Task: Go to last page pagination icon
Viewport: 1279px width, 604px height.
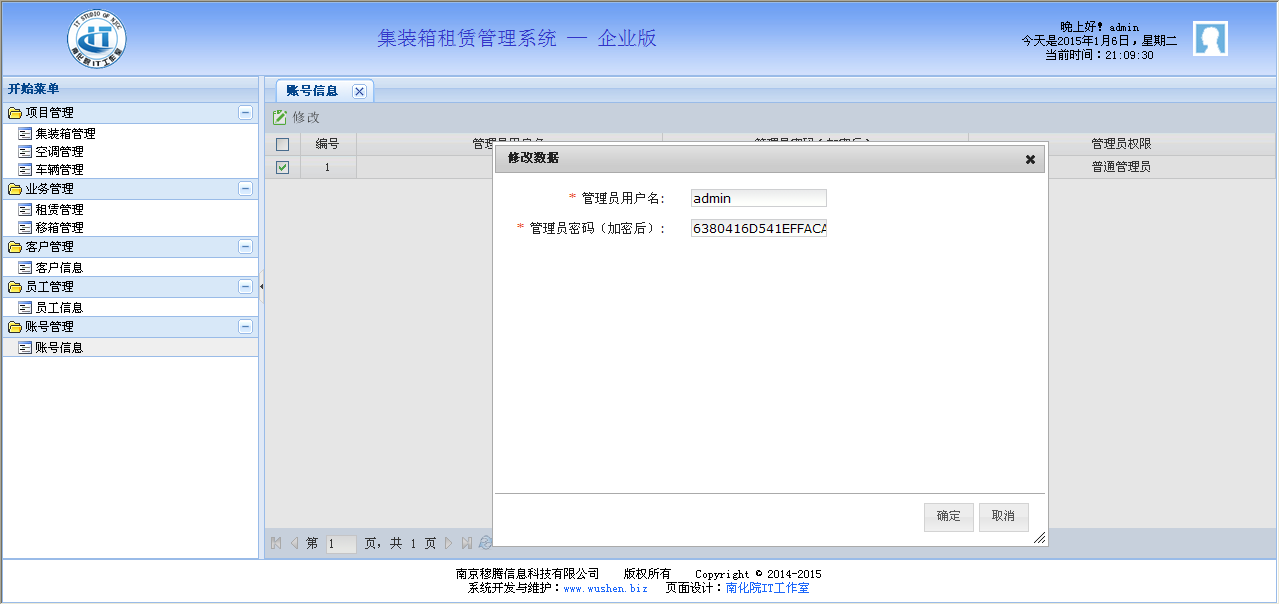Action: coord(466,543)
